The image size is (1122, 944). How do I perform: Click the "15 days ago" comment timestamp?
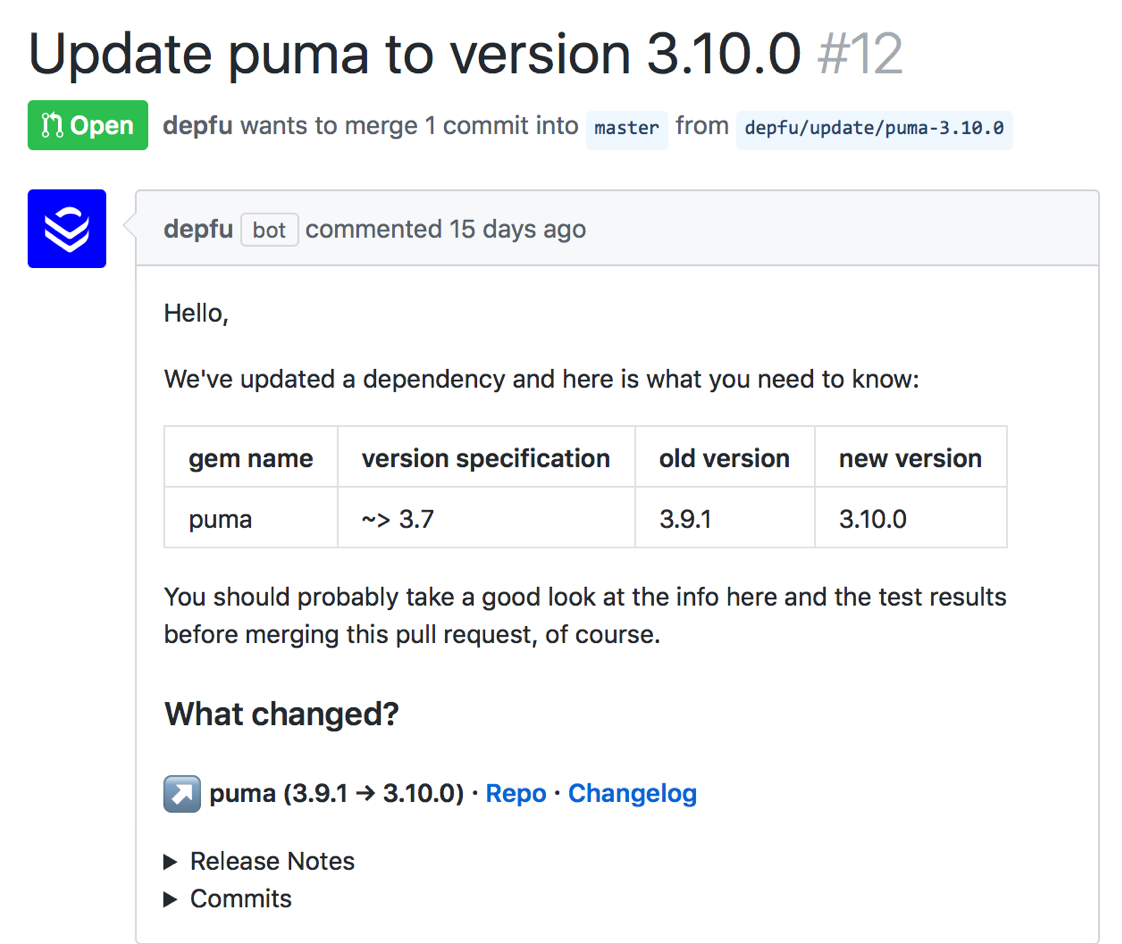click(518, 229)
